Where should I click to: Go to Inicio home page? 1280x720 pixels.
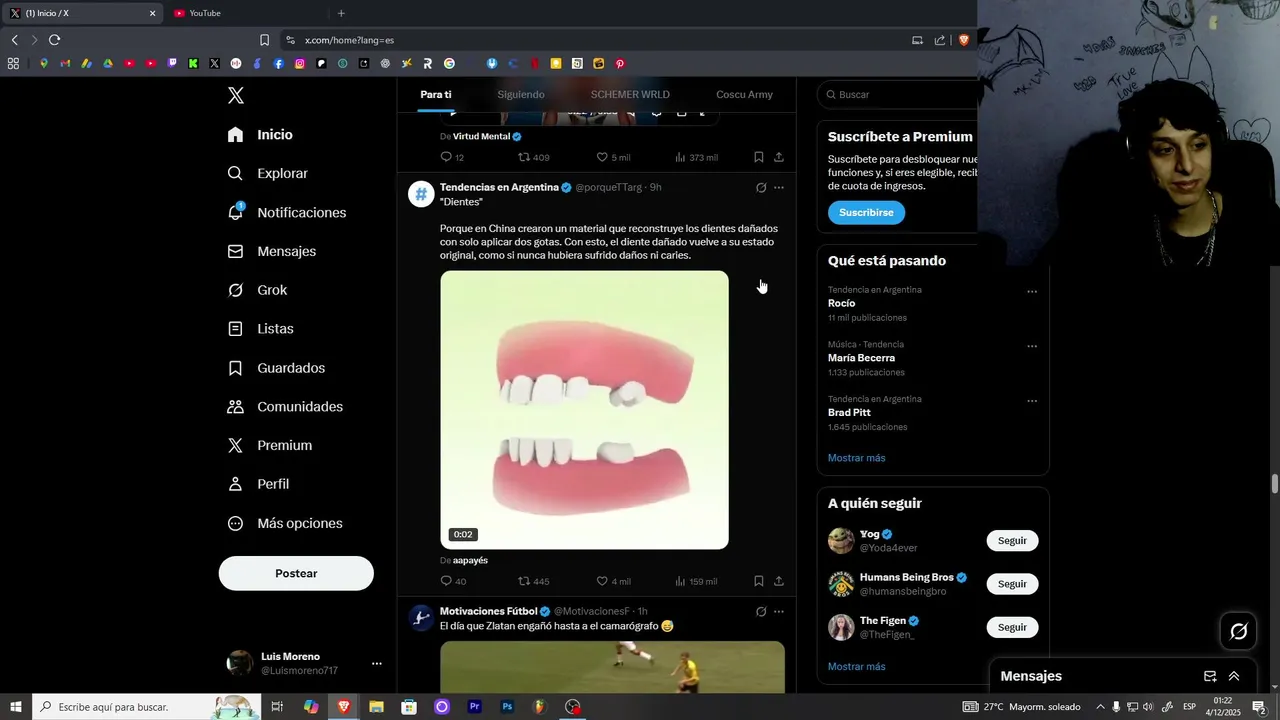click(x=260, y=135)
